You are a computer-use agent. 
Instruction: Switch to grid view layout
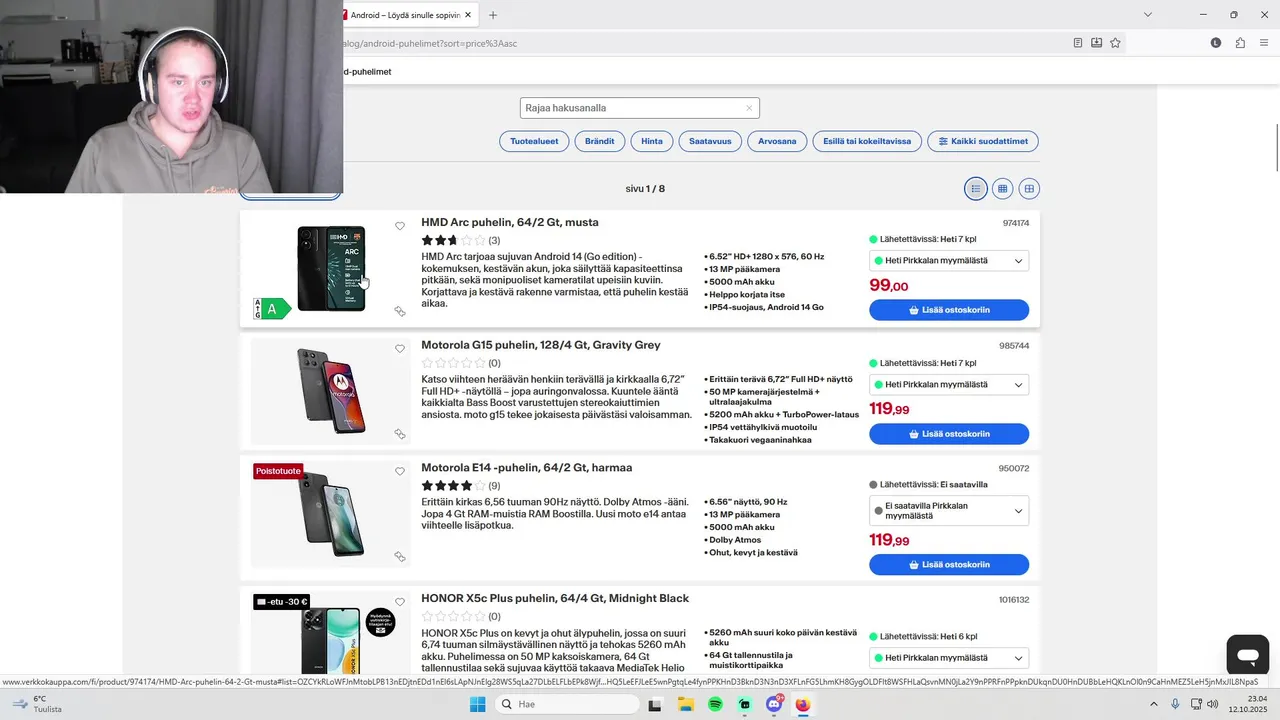click(x=1002, y=188)
